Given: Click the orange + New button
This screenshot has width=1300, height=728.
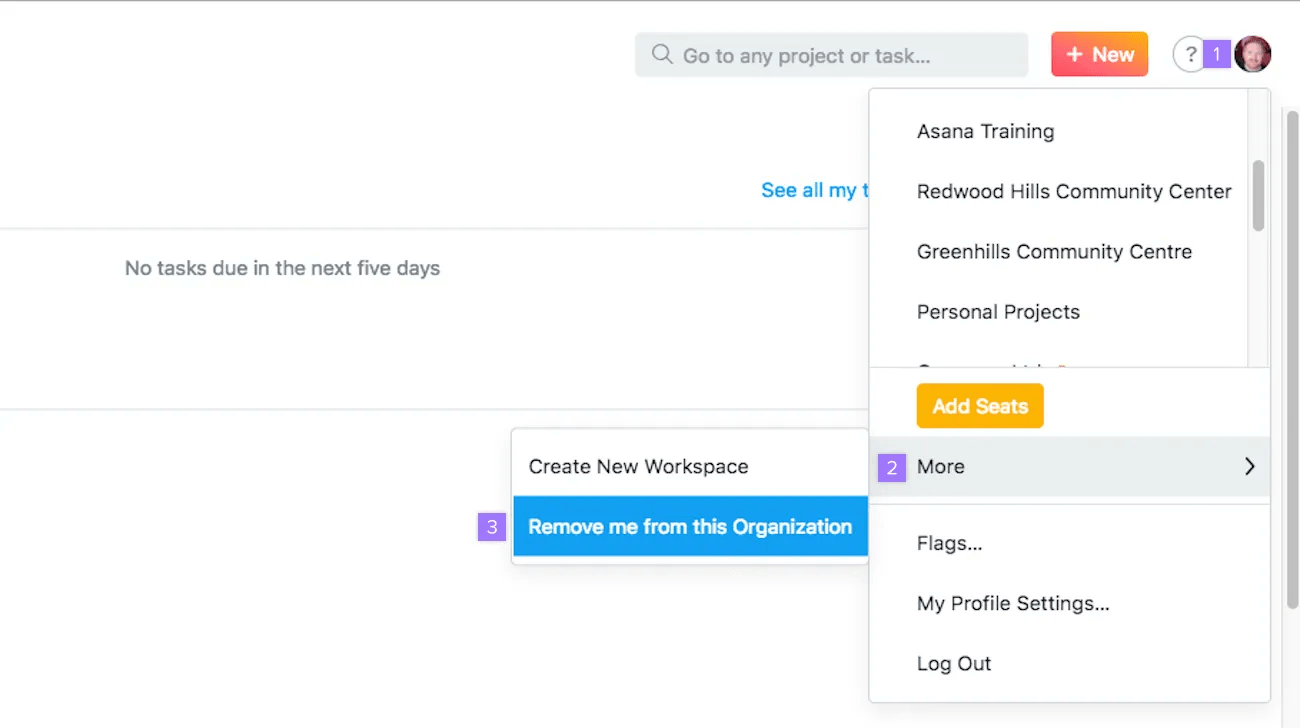Looking at the screenshot, I should 1099,54.
